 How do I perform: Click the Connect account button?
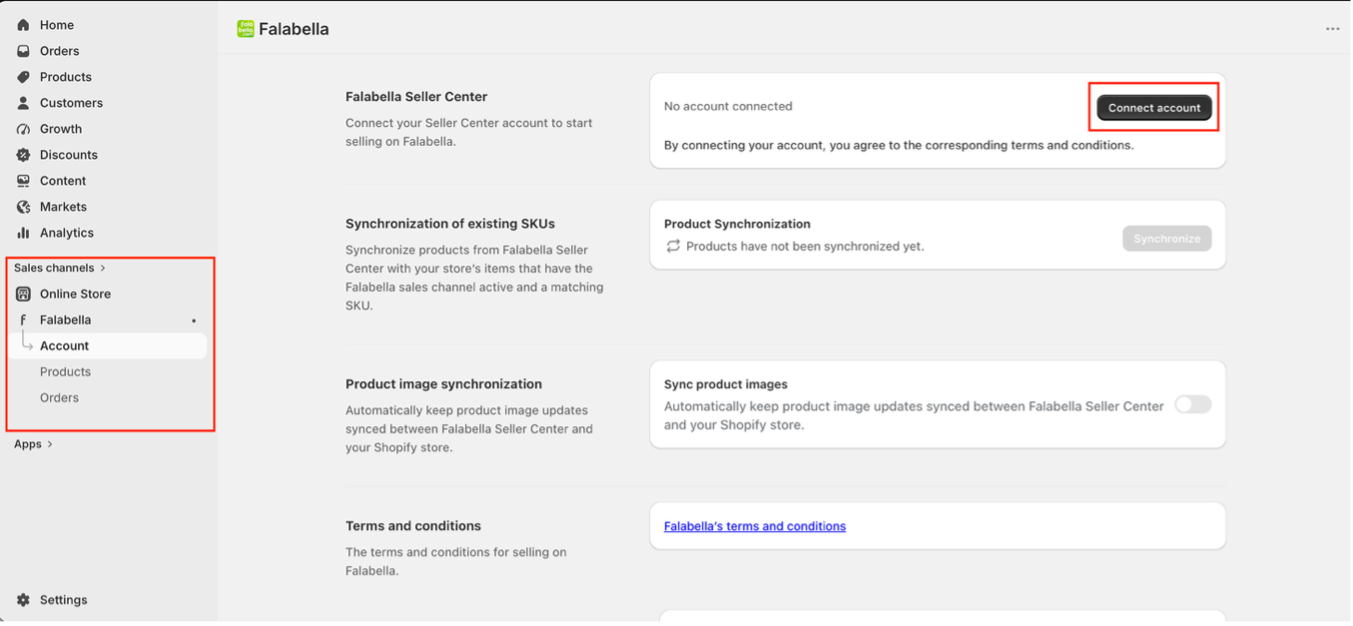pos(1154,108)
